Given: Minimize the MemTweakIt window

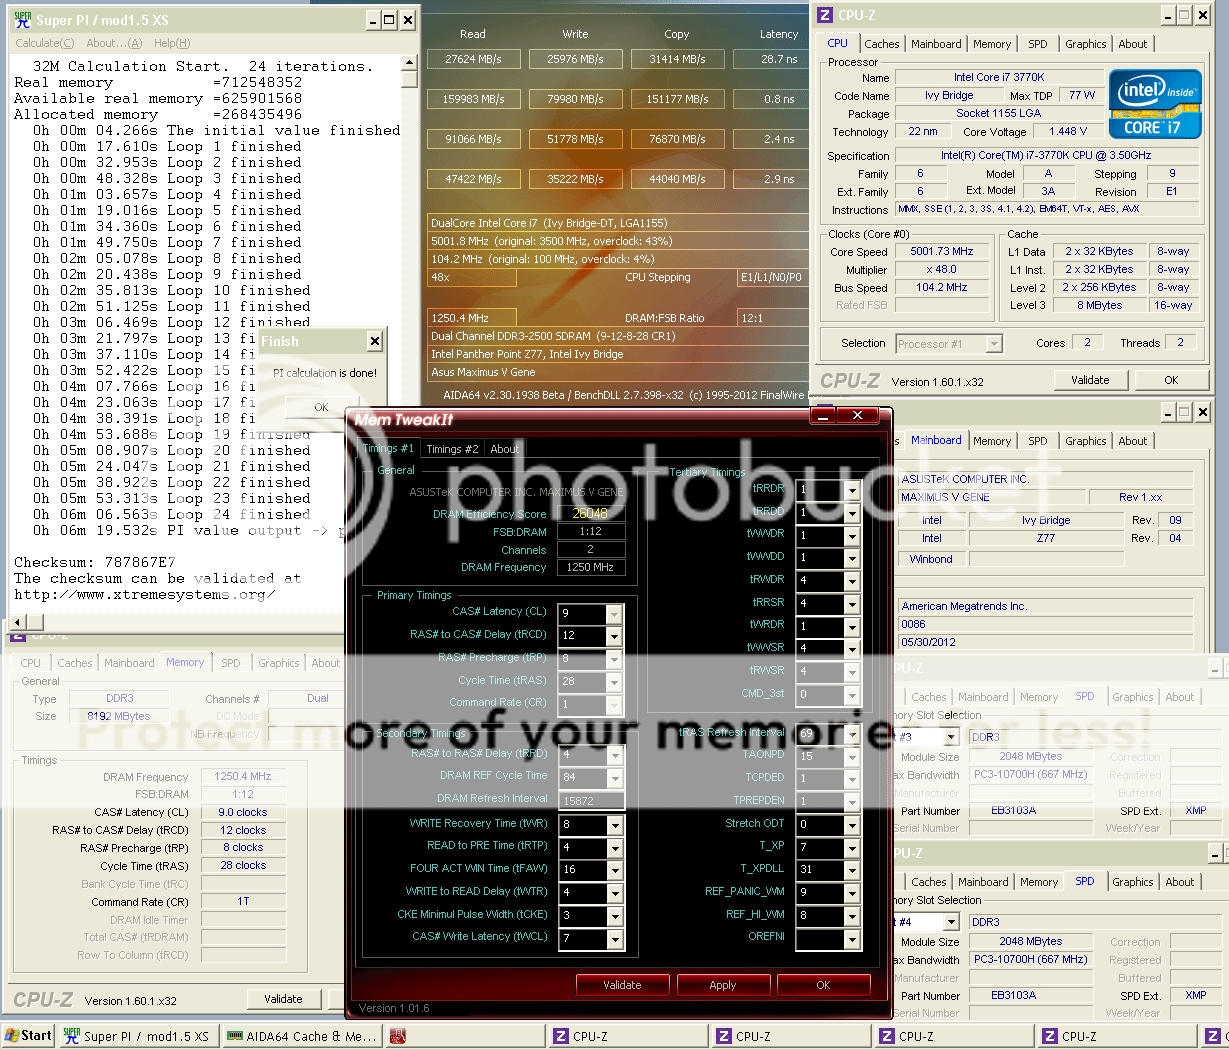Looking at the screenshot, I should coord(821,415).
